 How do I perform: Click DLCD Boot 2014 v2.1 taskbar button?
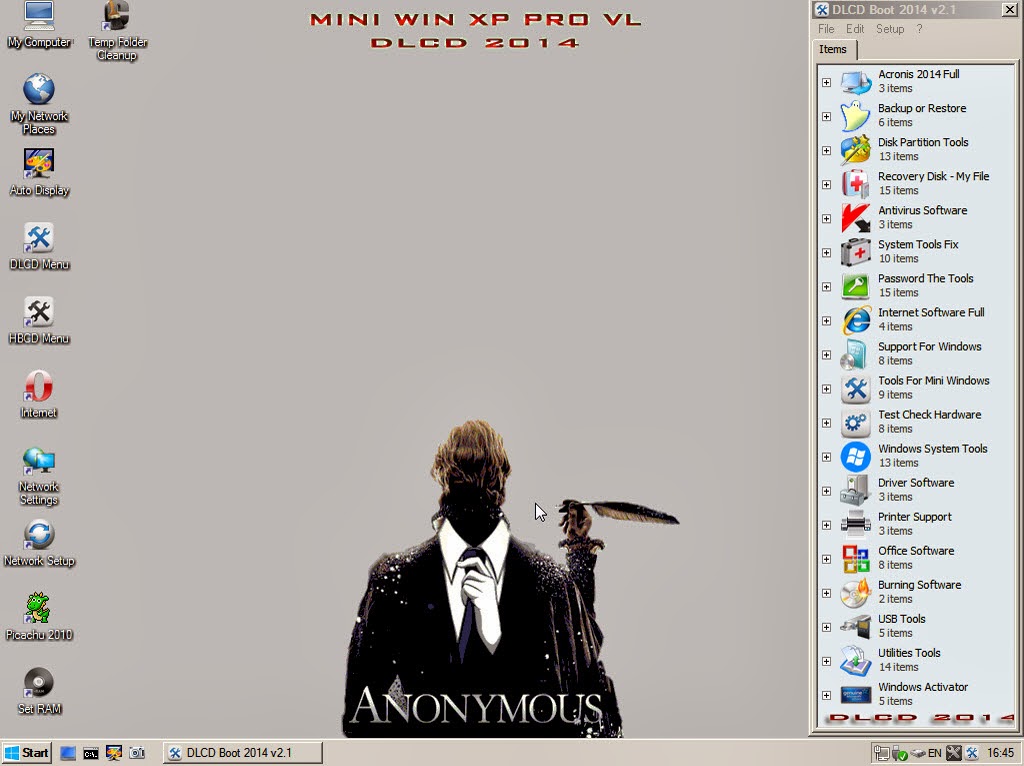point(242,753)
